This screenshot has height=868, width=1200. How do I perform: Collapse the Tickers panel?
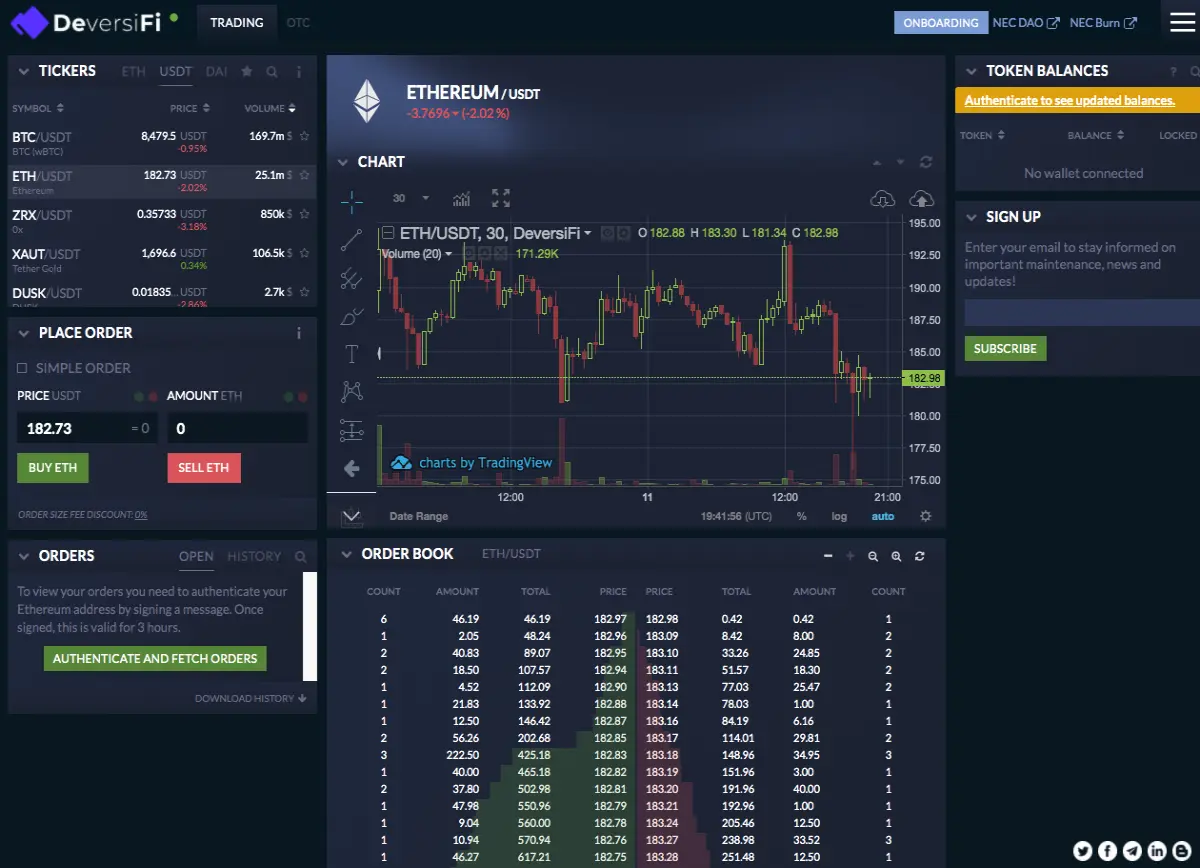(x=24, y=71)
